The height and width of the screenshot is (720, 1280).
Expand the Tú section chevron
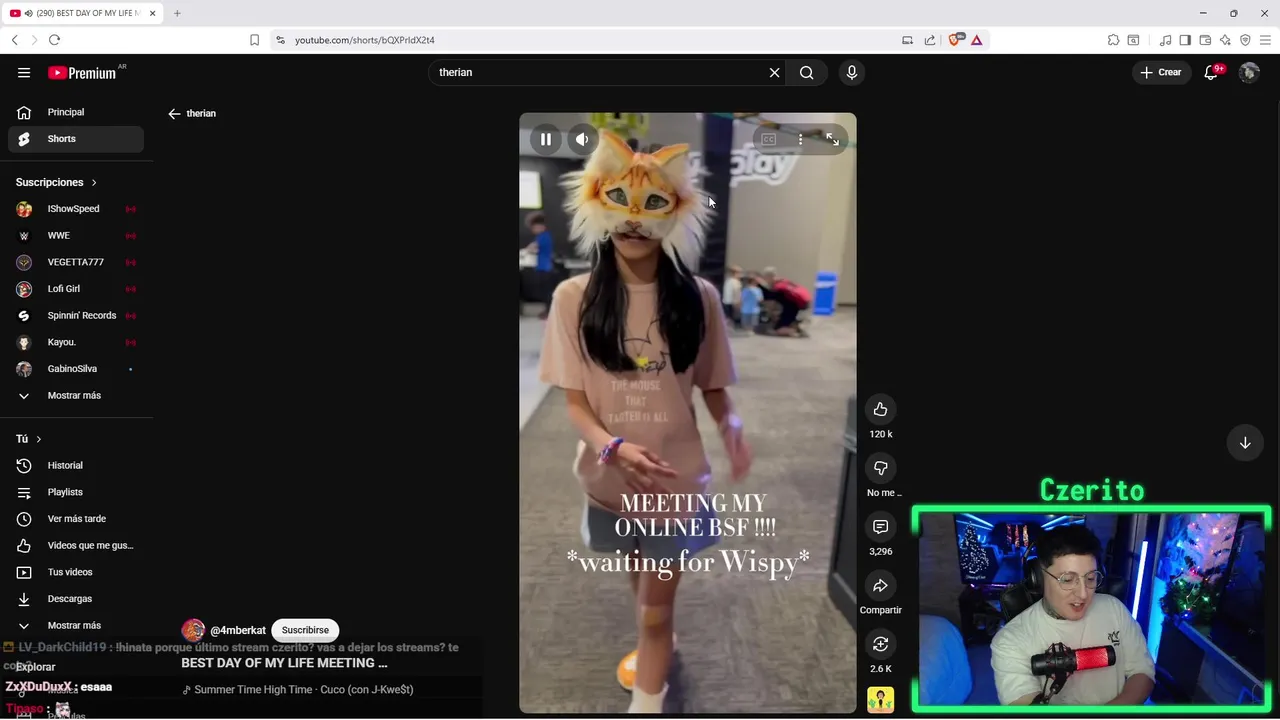coord(39,439)
